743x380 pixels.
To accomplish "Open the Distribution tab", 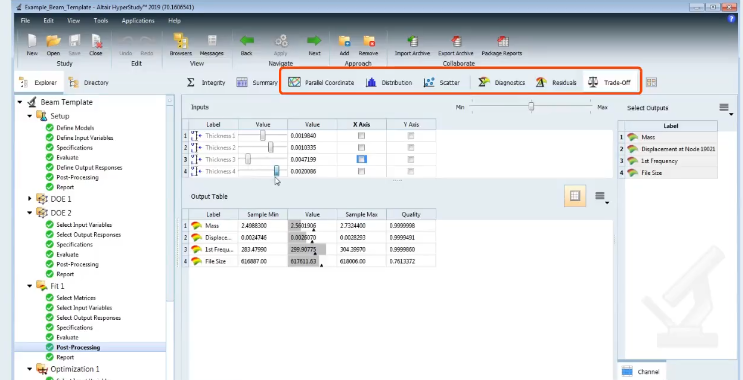I will coord(389,82).
